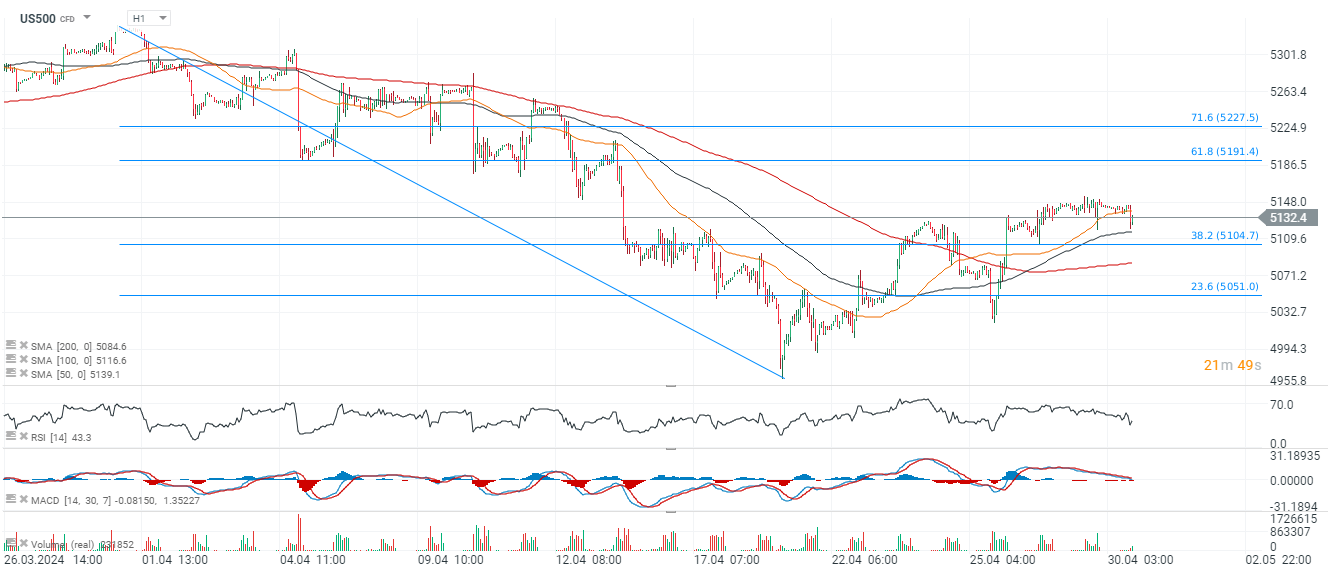
Task: Select the 23.6 (5051.0) Fibonacci label
Action: pyautogui.click(x=1224, y=287)
